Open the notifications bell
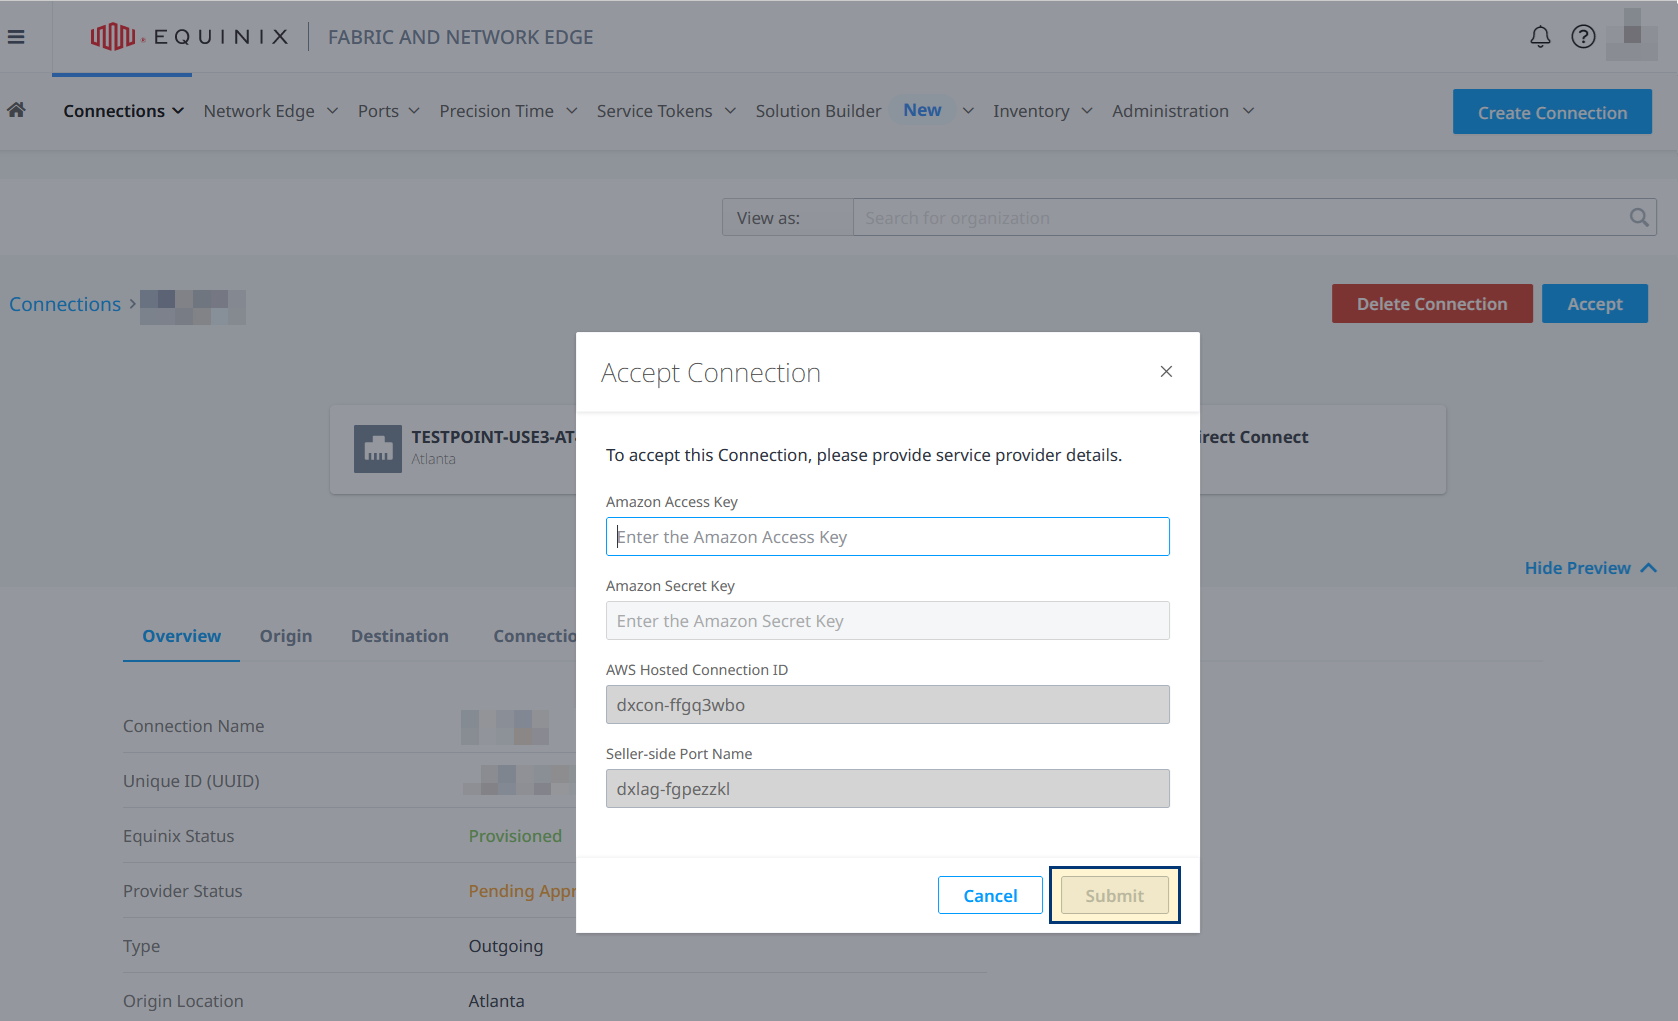 [1540, 37]
